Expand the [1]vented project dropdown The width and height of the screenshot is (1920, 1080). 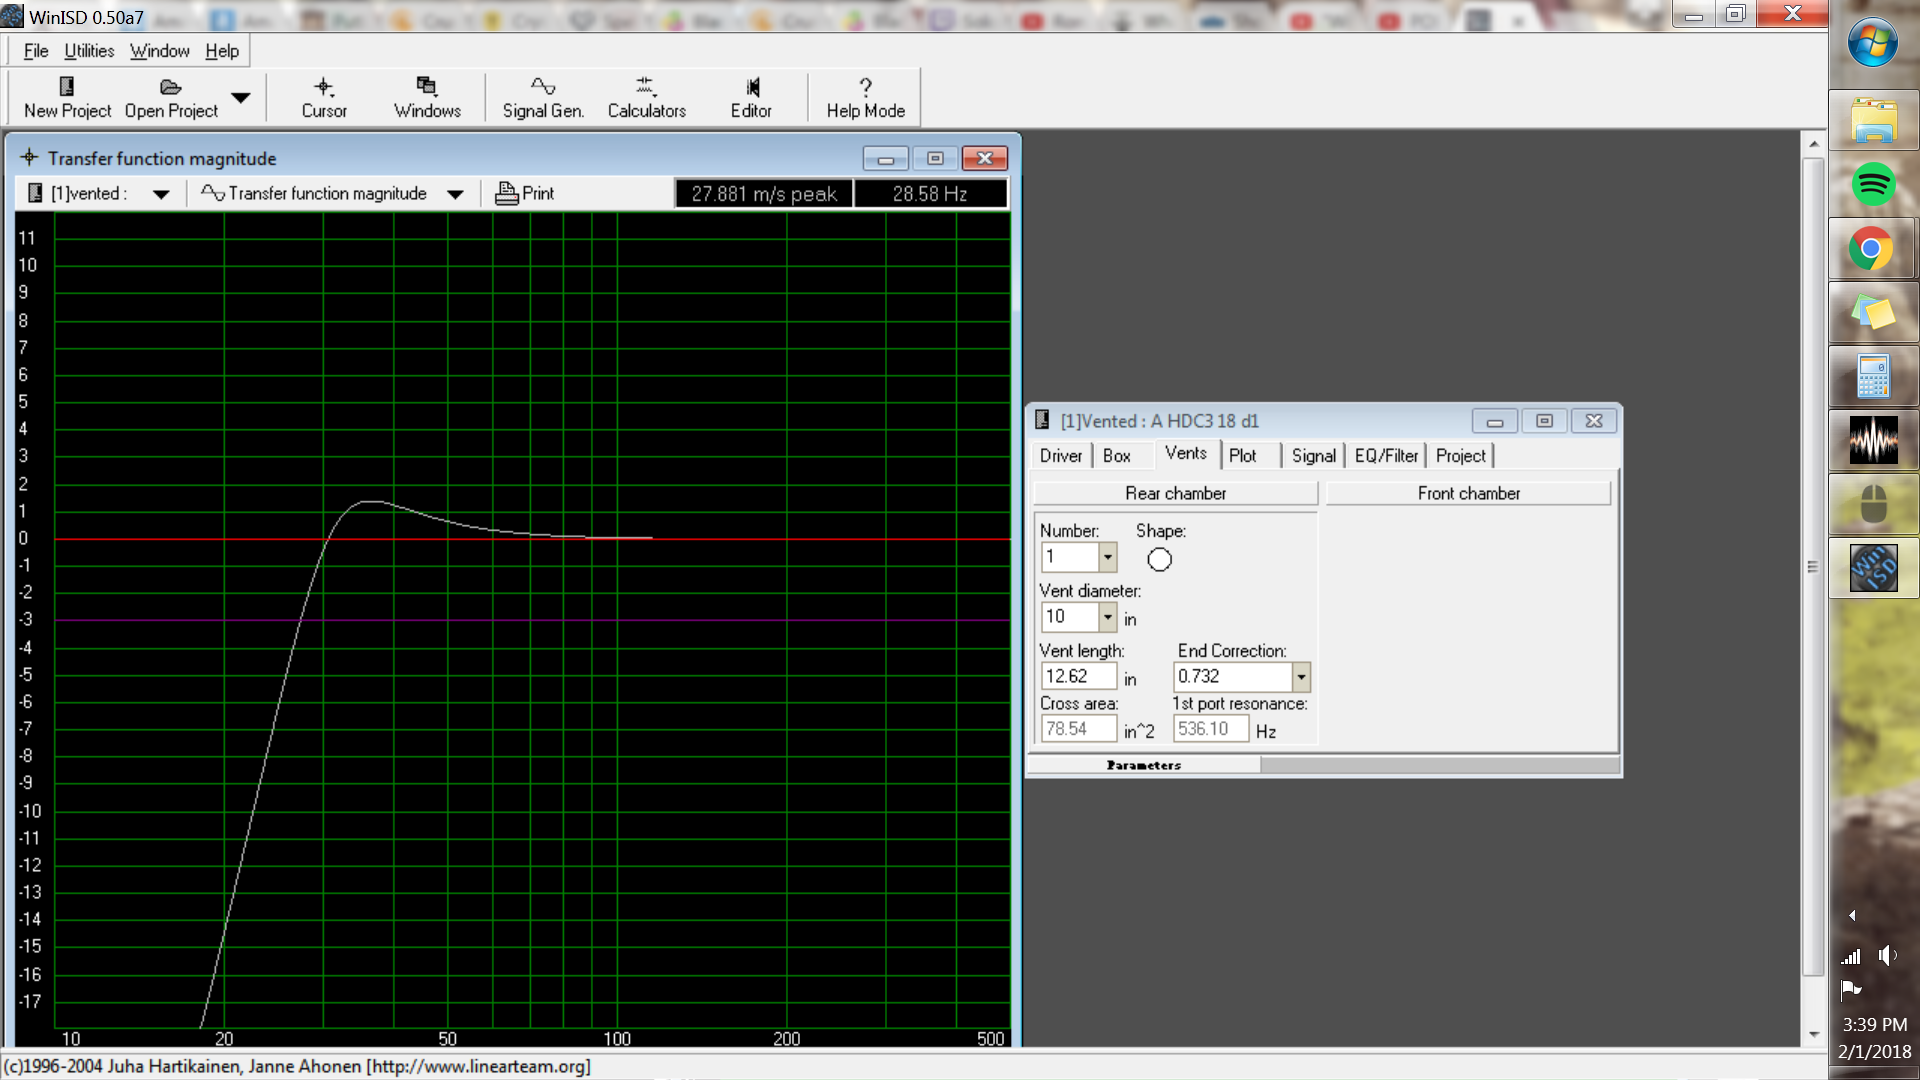[x=161, y=194]
